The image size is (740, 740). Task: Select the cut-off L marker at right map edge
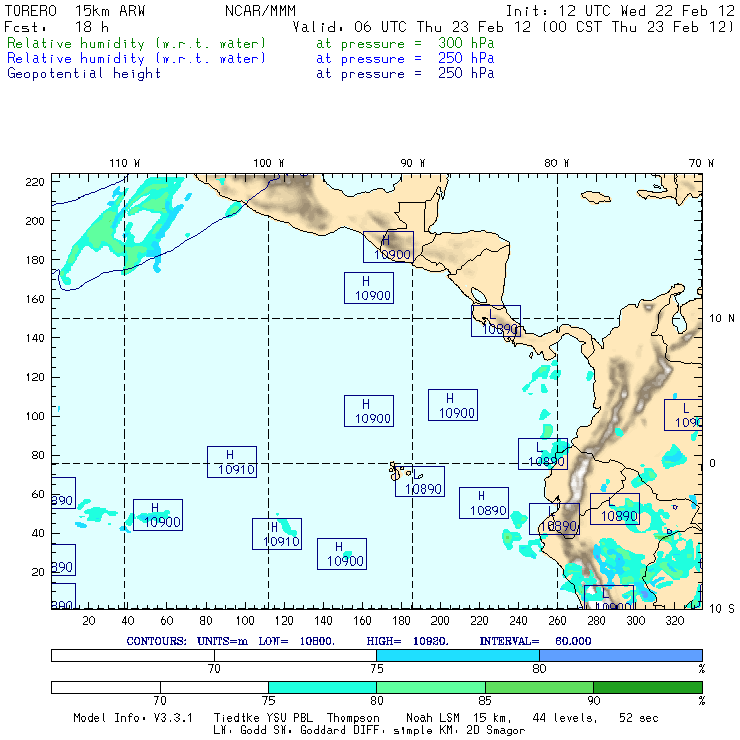coord(685,414)
